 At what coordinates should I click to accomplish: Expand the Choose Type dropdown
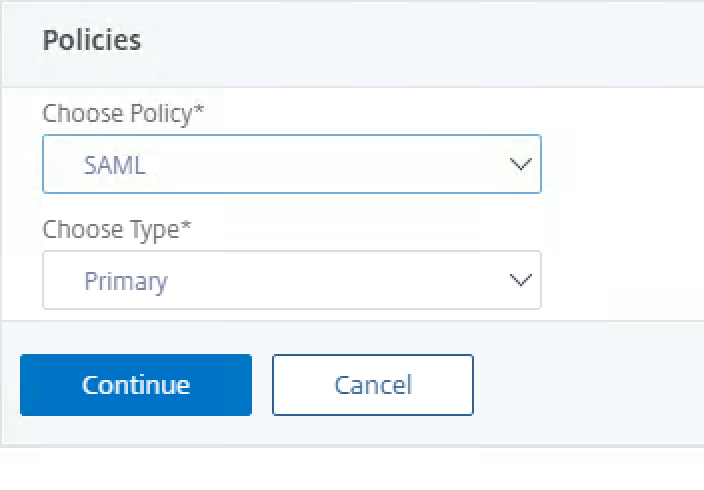coord(291,280)
